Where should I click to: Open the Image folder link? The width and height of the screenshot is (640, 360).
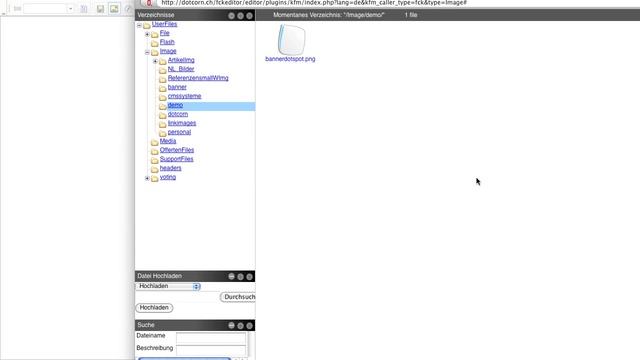[168, 51]
